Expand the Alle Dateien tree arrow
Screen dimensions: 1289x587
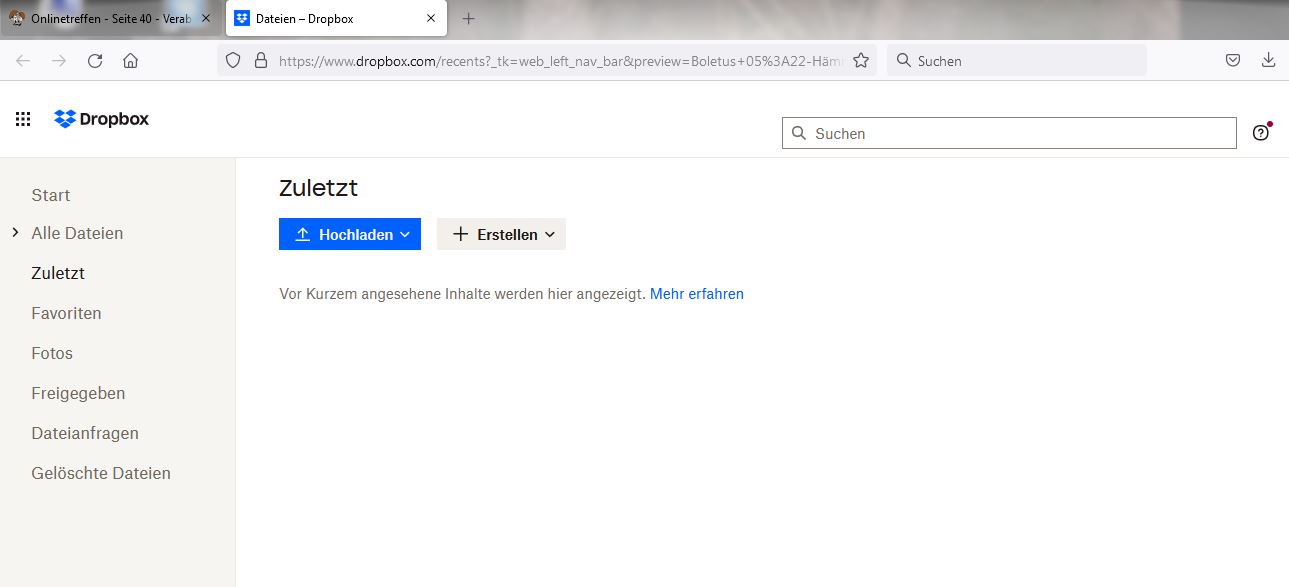[15, 233]
